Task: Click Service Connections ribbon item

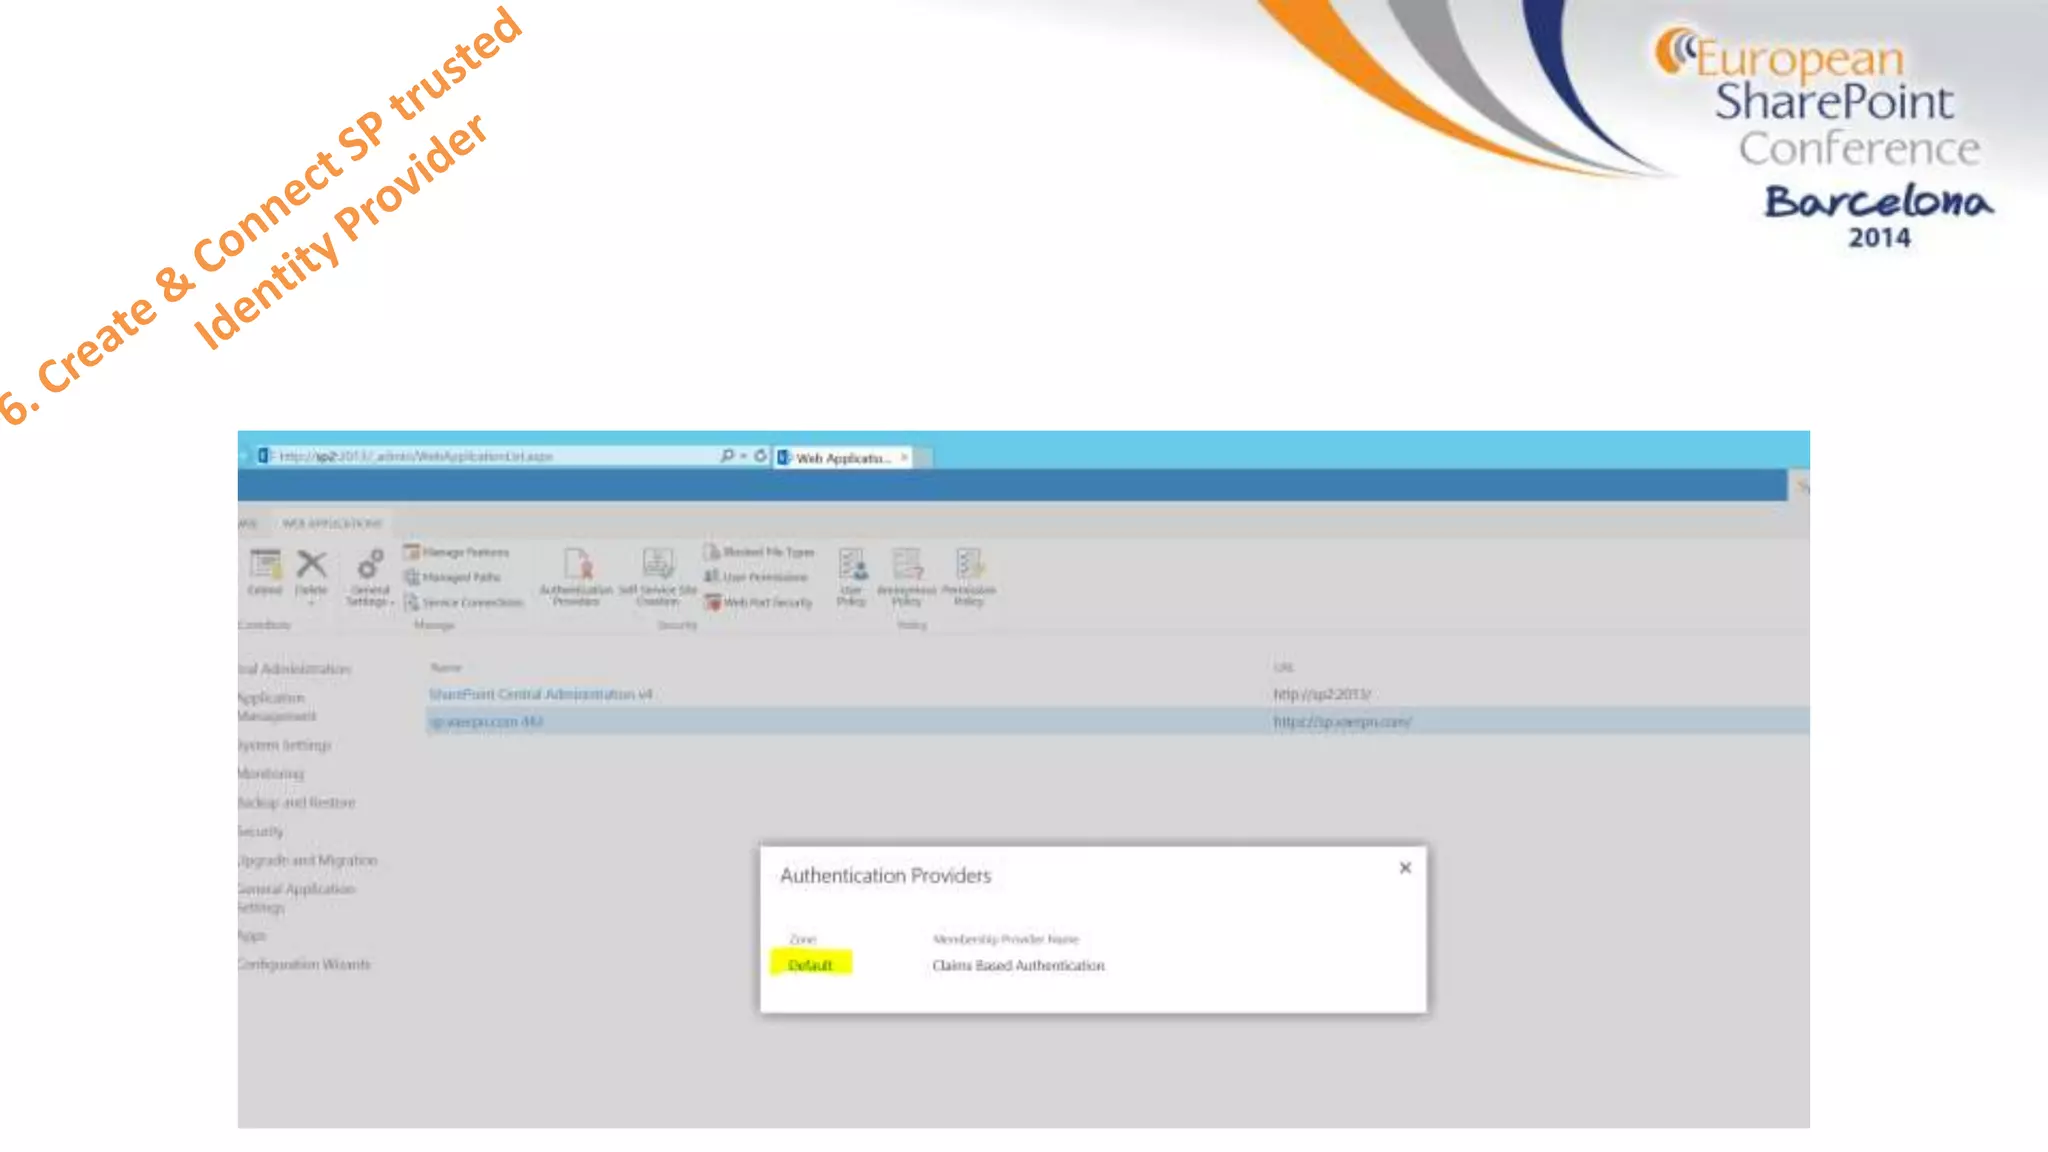Action: coord(463,602)
